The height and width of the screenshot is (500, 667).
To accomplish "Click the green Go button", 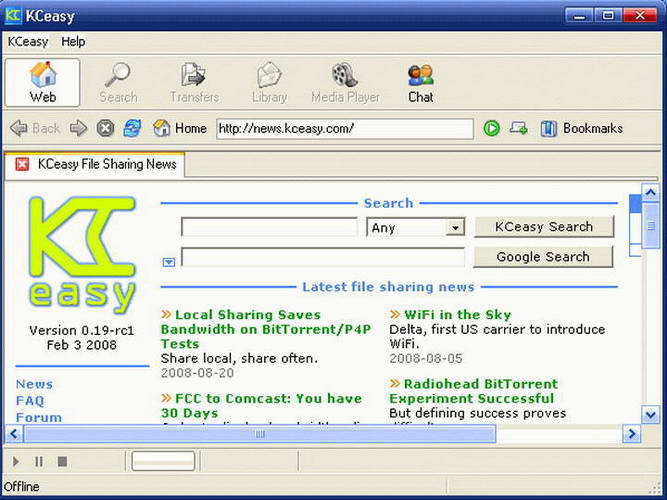I will coord(492,129).
